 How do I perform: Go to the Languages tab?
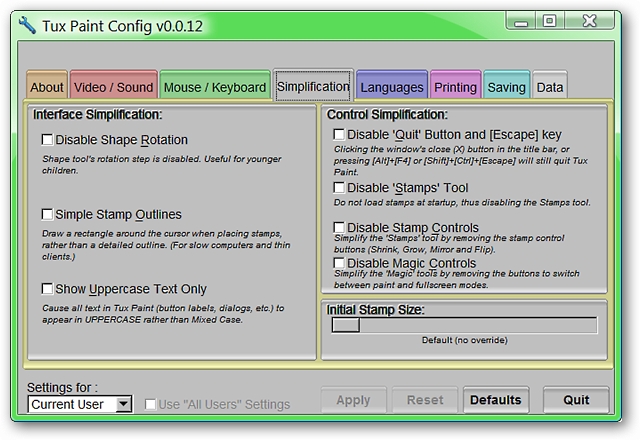pyautogui.click(x=392, y=84)
